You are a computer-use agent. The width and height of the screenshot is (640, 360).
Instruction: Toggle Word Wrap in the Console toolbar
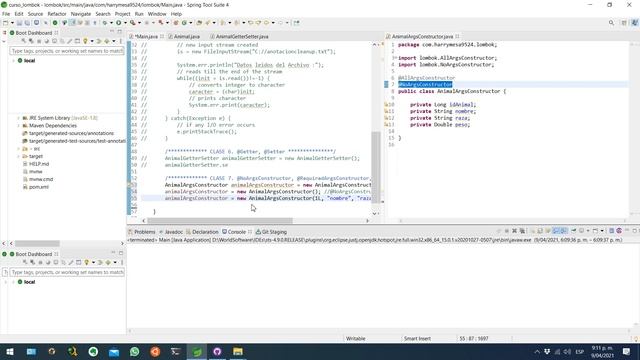click(548, 231)
